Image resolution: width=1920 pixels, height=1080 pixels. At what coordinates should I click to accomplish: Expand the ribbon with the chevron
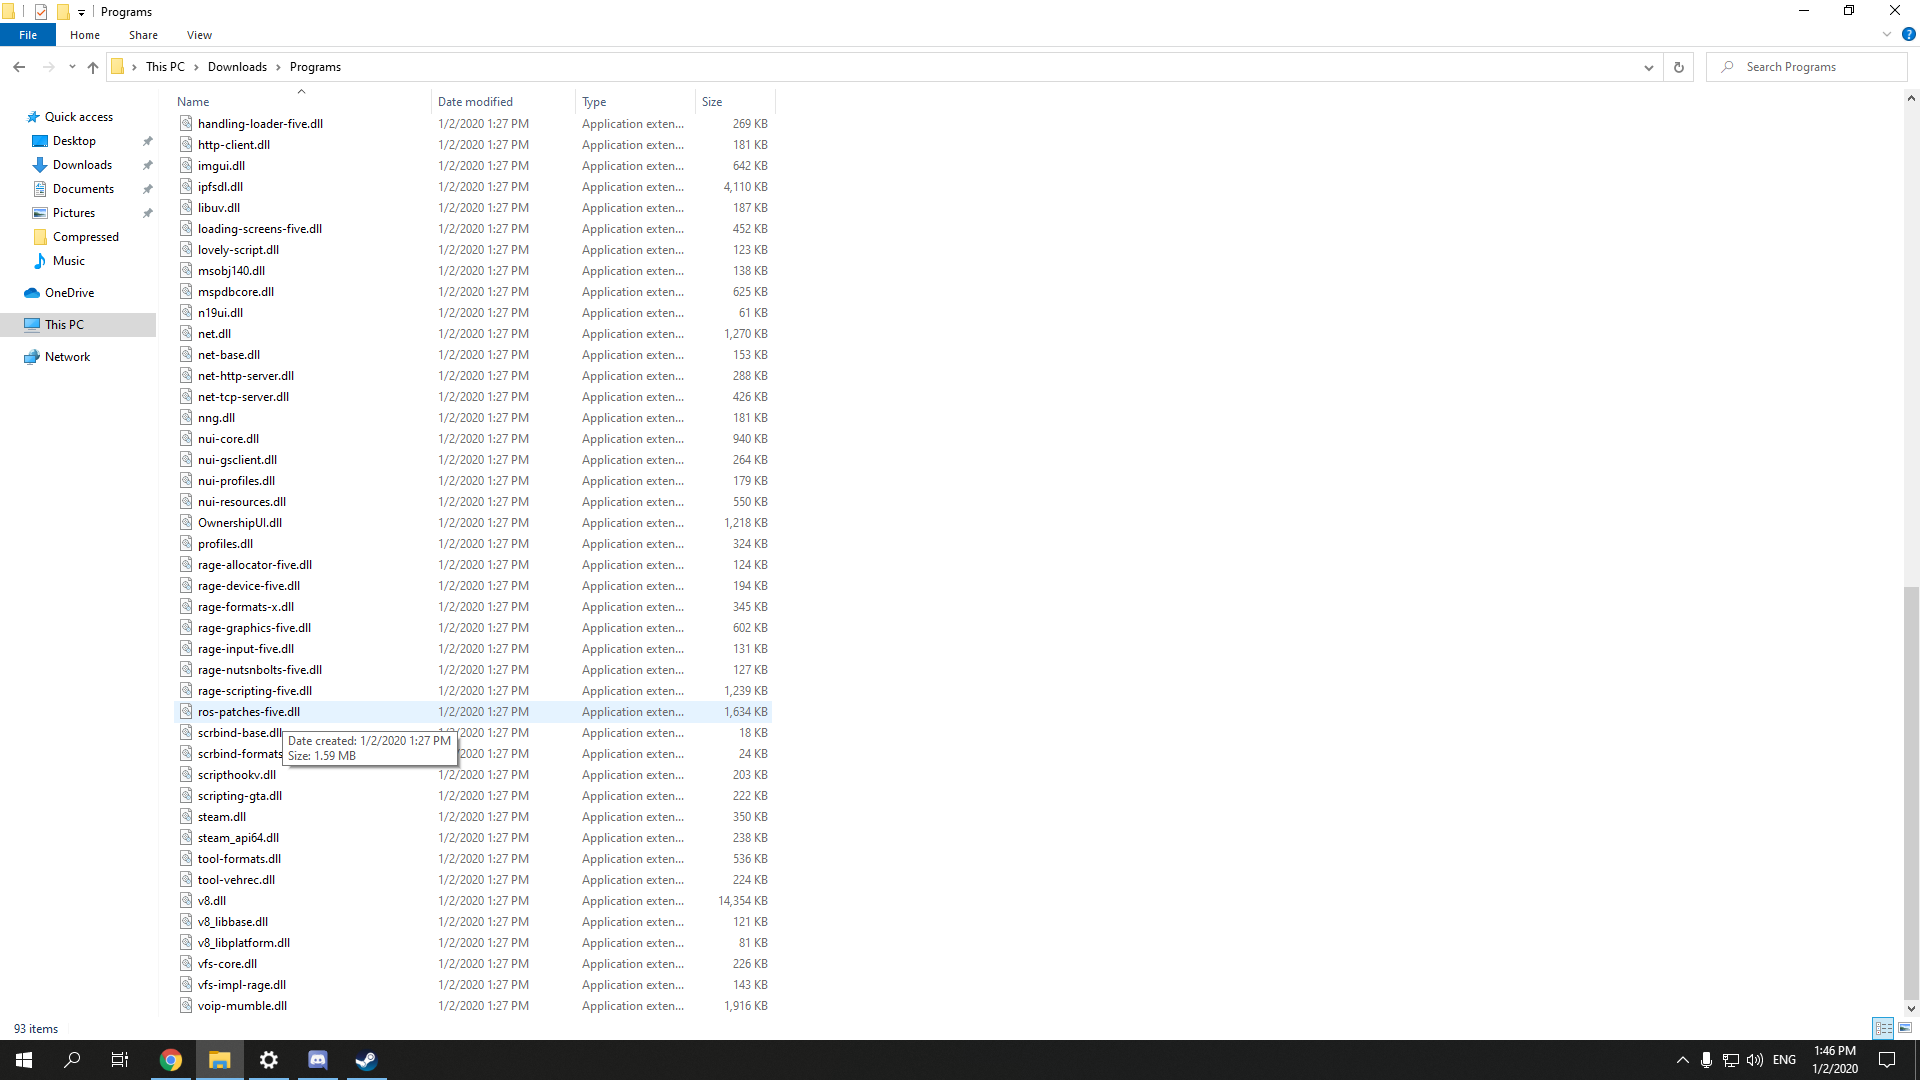(1886, 34)
